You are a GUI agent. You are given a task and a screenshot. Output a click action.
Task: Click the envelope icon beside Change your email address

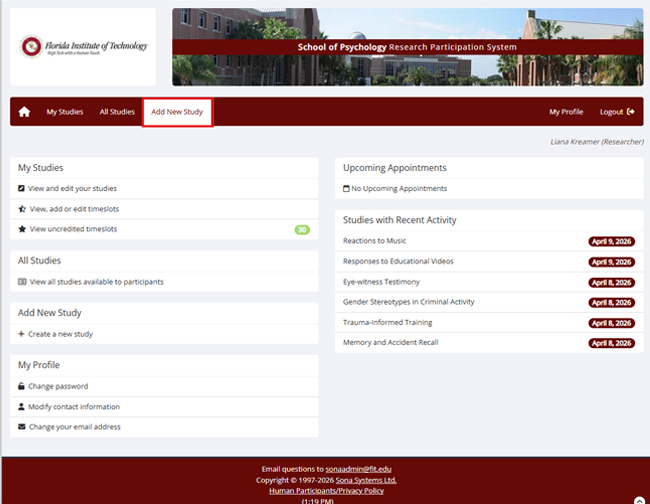[x=22, y=427]
